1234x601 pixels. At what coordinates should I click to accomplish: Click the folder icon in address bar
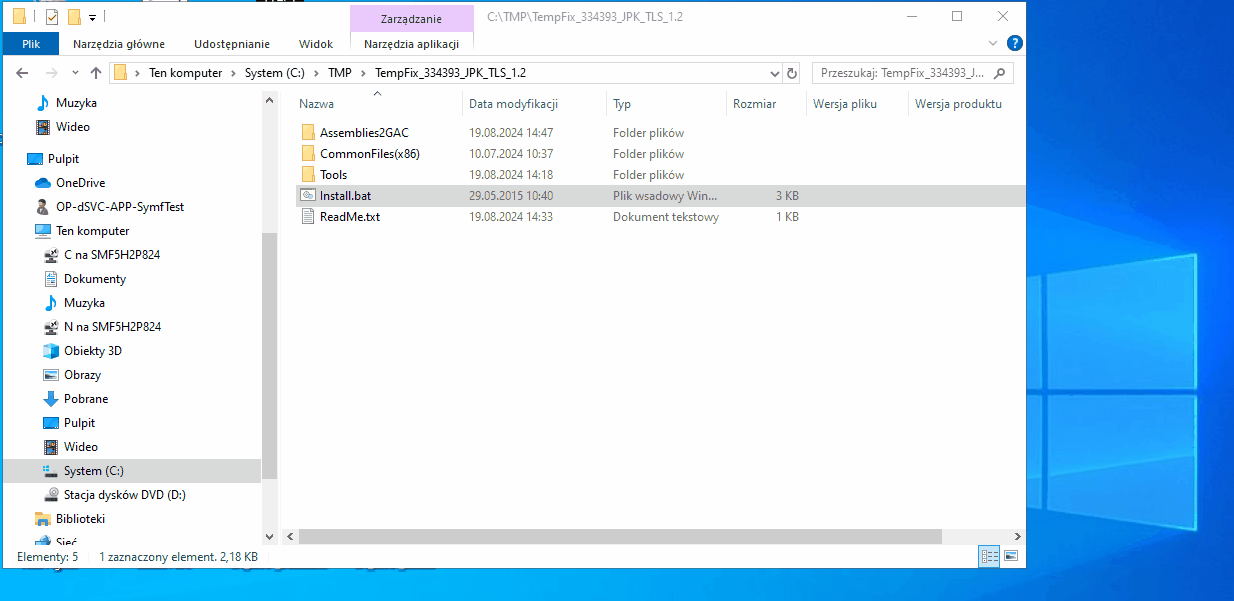point(121,73)
